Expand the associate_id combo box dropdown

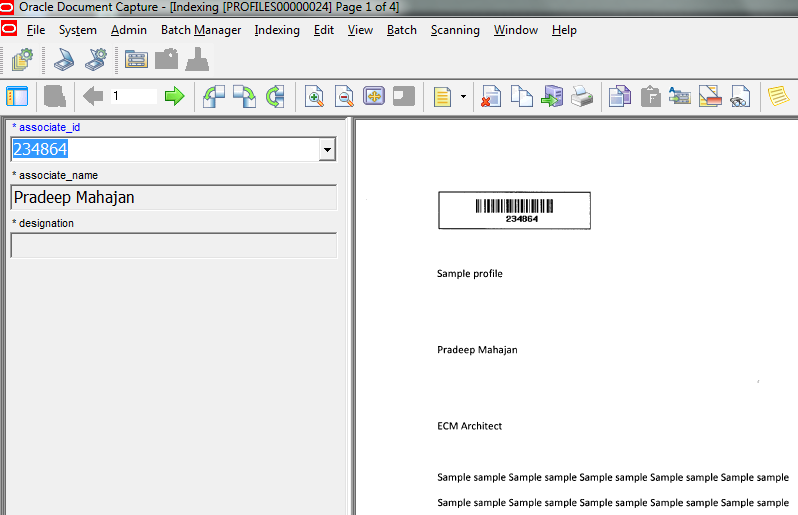tap(326, 150)
